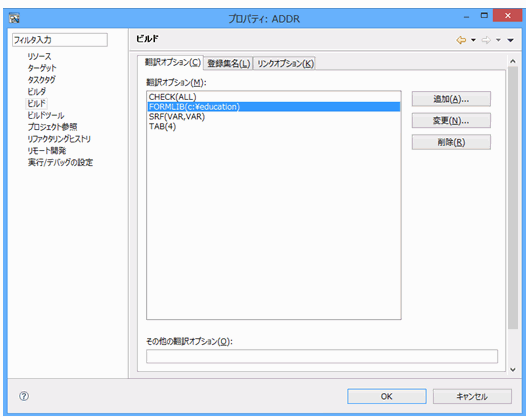
Task: Click the help question mark icon
Action: tap(24, 396)
